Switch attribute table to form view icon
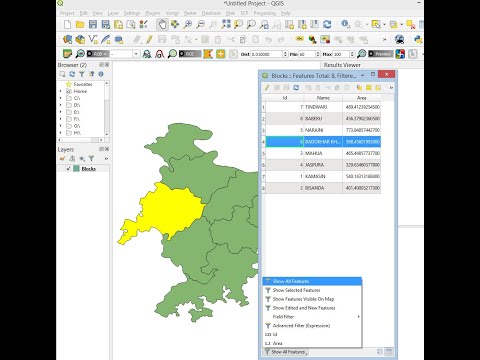 point(380,351)
